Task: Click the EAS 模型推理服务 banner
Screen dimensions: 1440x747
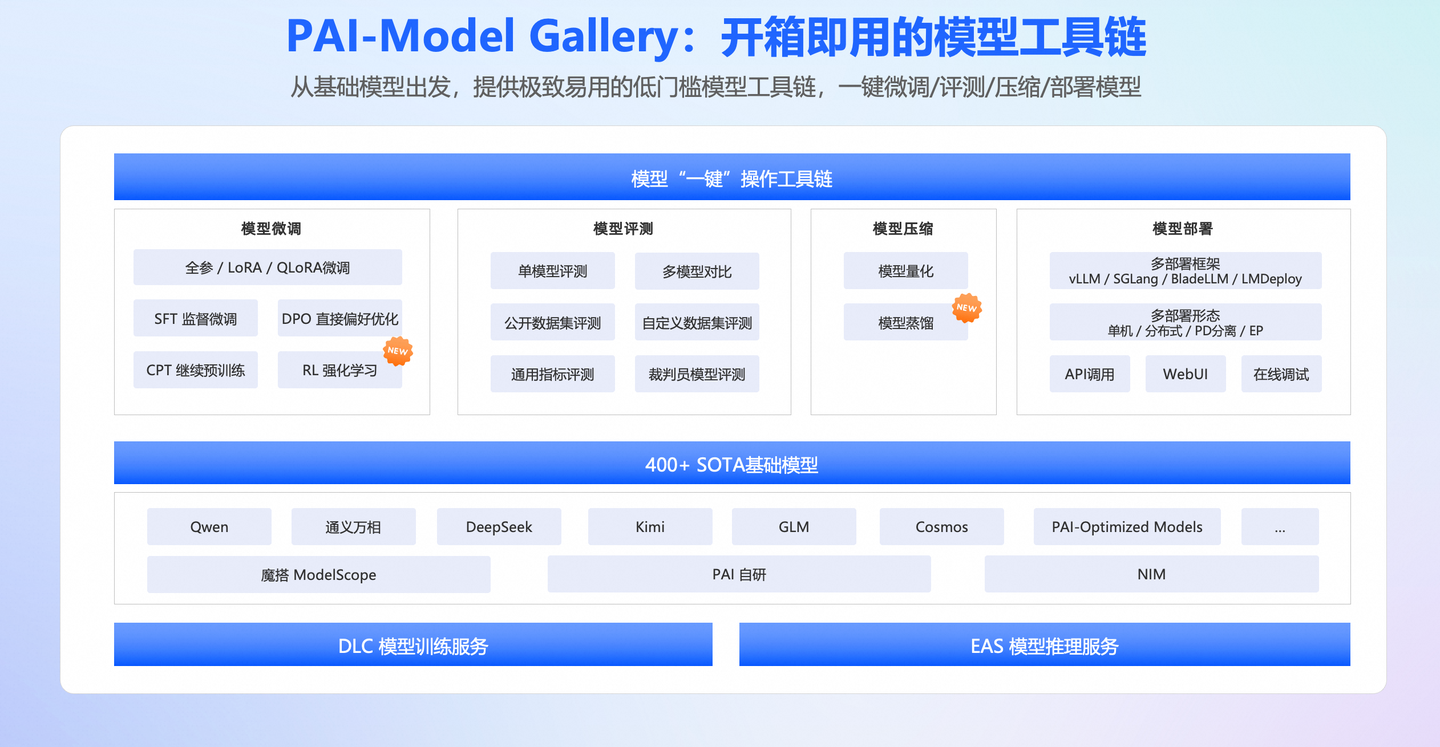Action: 1044,644
